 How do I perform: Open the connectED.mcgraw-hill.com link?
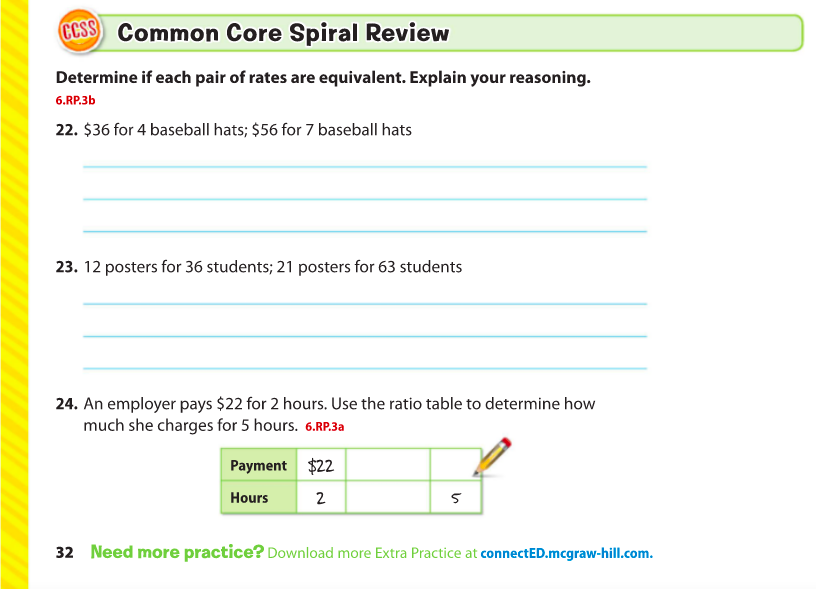click(x=566, y=553)
